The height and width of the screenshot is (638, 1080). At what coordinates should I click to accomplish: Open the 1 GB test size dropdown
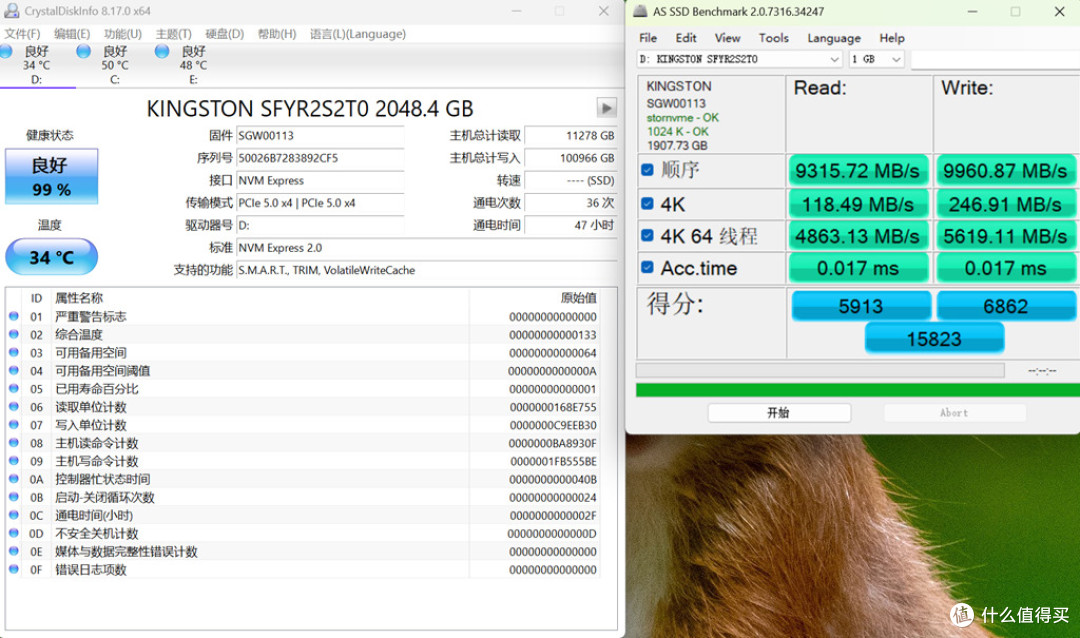[x=876, y=59]
